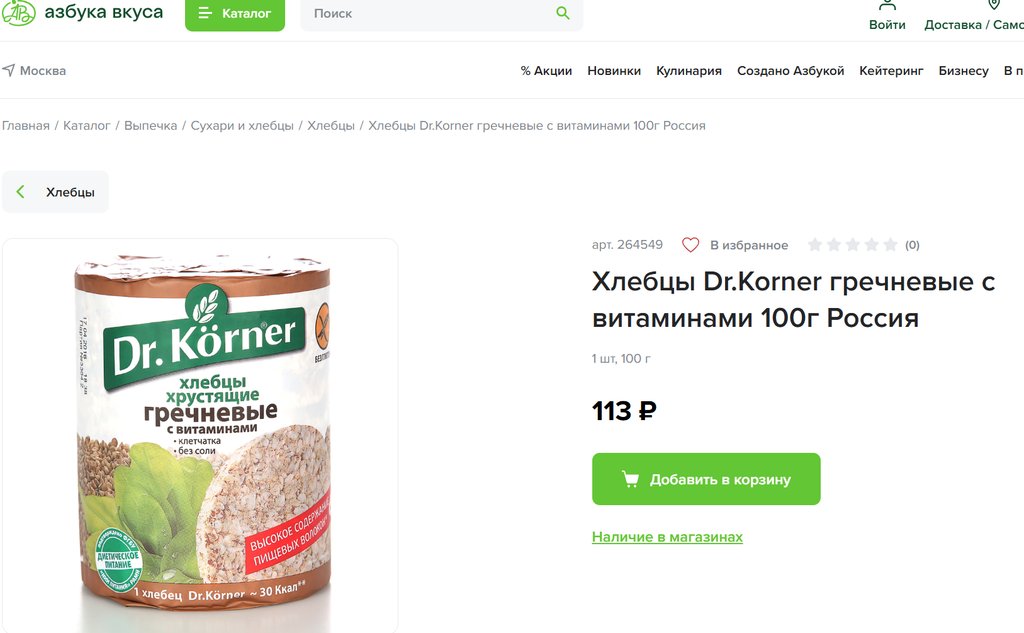Viewport: 1024px width, 633px height.
Task: Click the Войти user profile icon
Action: tap(887, 5)
